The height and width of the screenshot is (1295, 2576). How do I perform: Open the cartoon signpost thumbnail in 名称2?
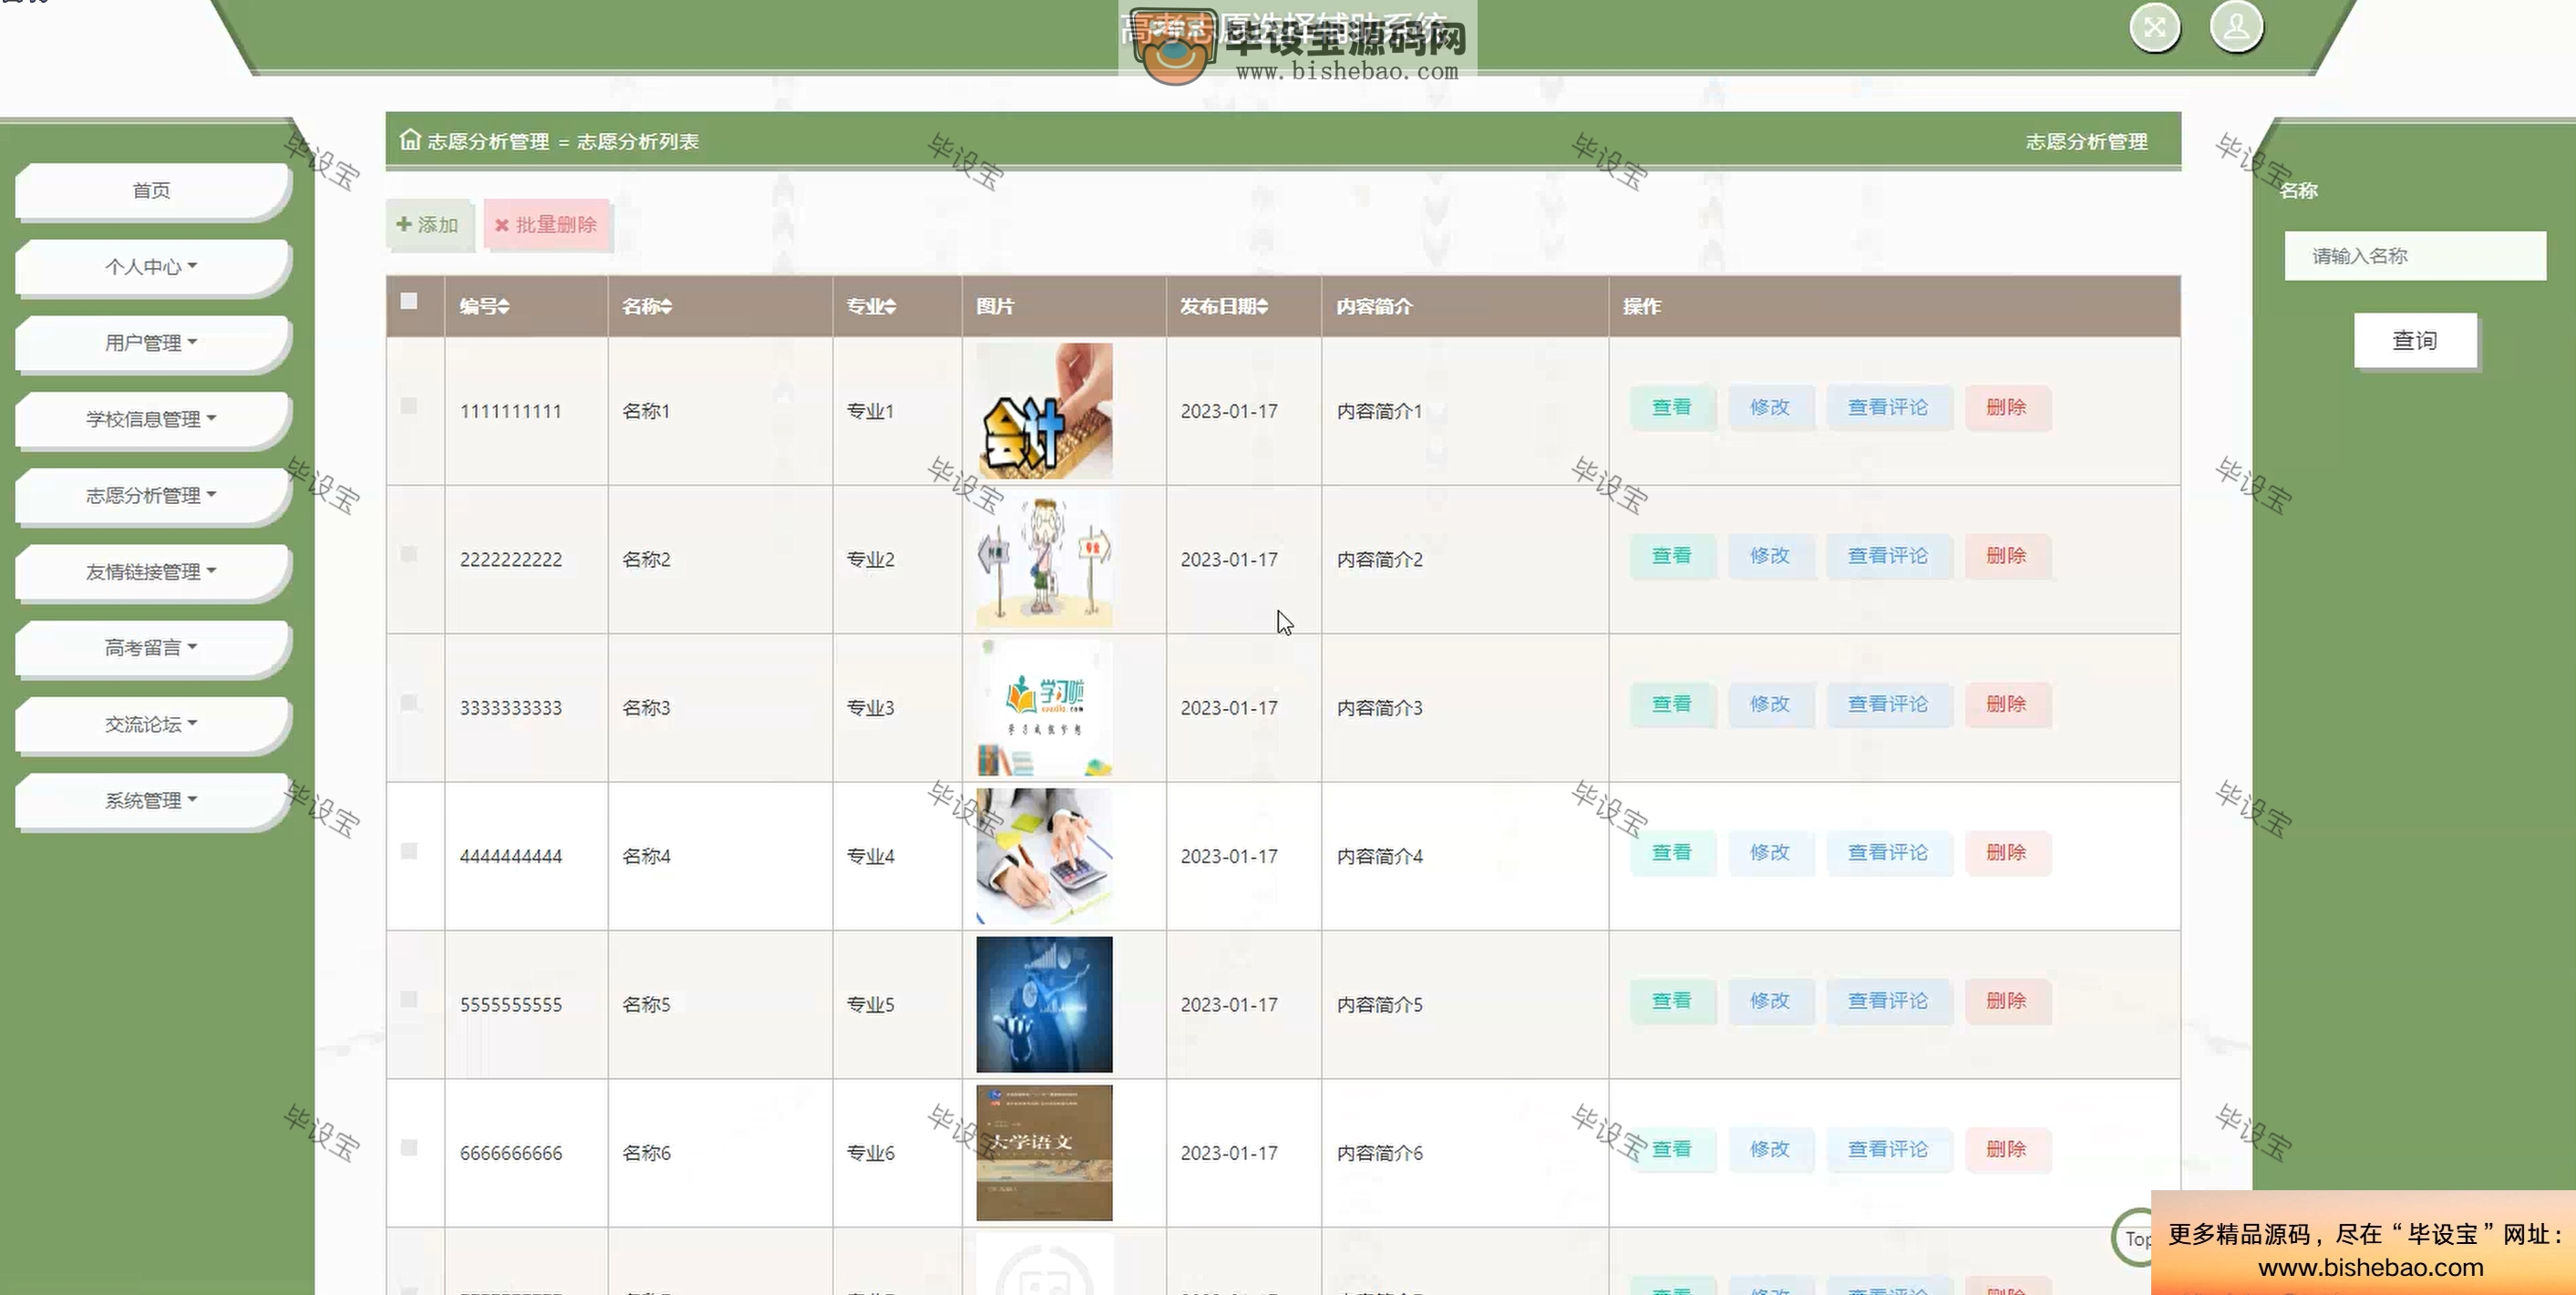(1044, 559)
